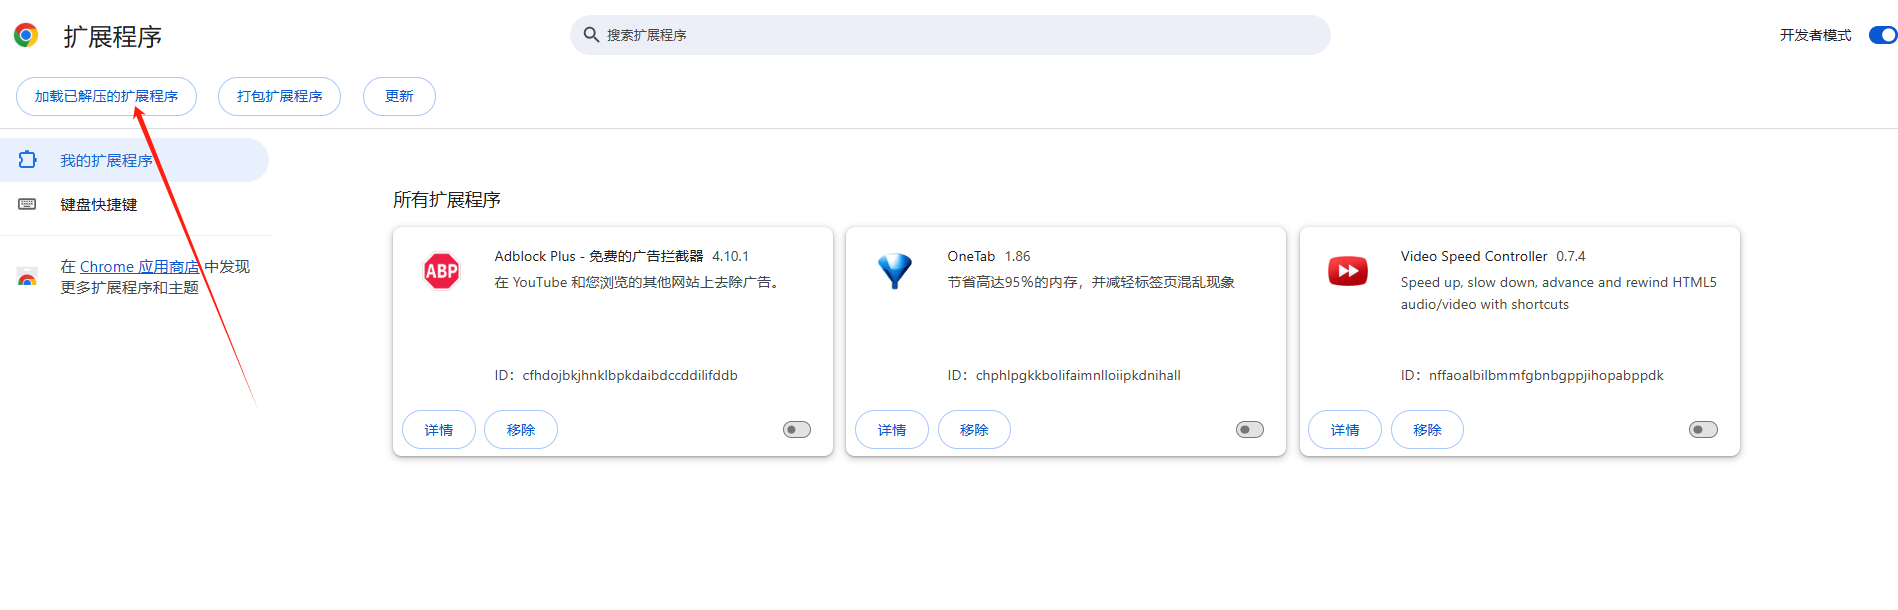This screenshot has width=1898, height=610.
Task: Enable the Adblock Plus extension toggle
Action: [x=797, y=430]
